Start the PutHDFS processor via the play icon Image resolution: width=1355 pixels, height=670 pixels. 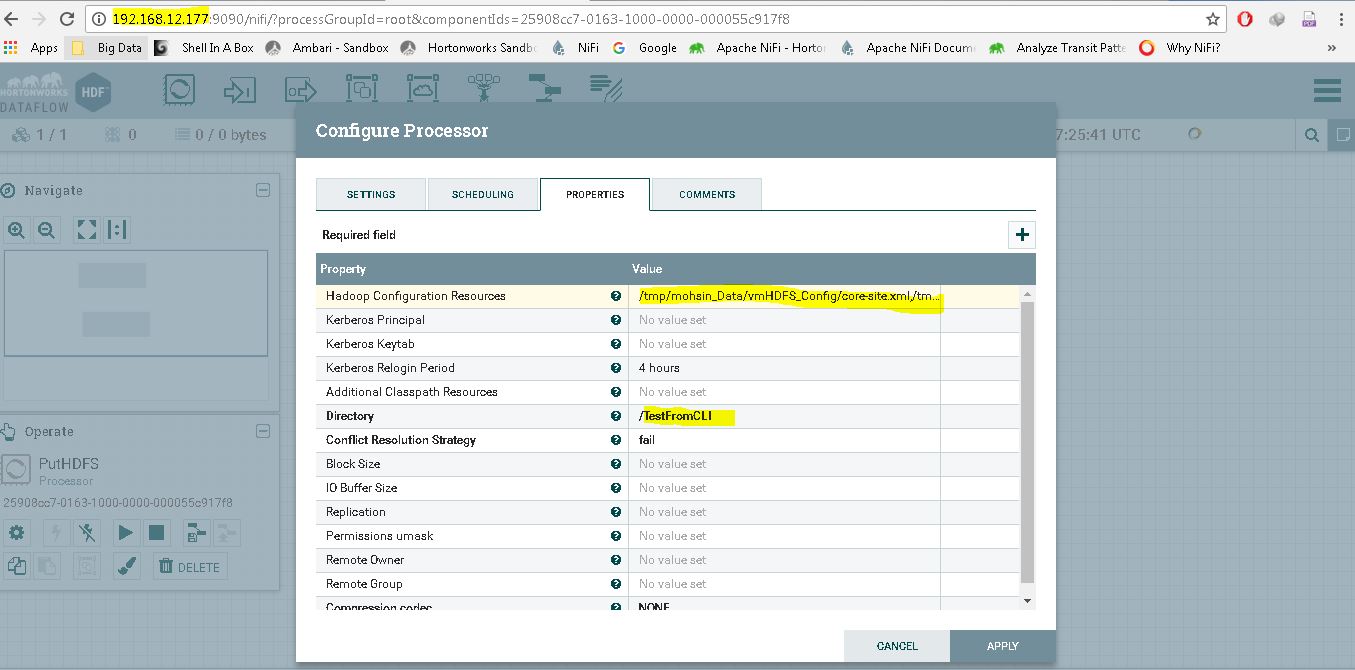125,533
